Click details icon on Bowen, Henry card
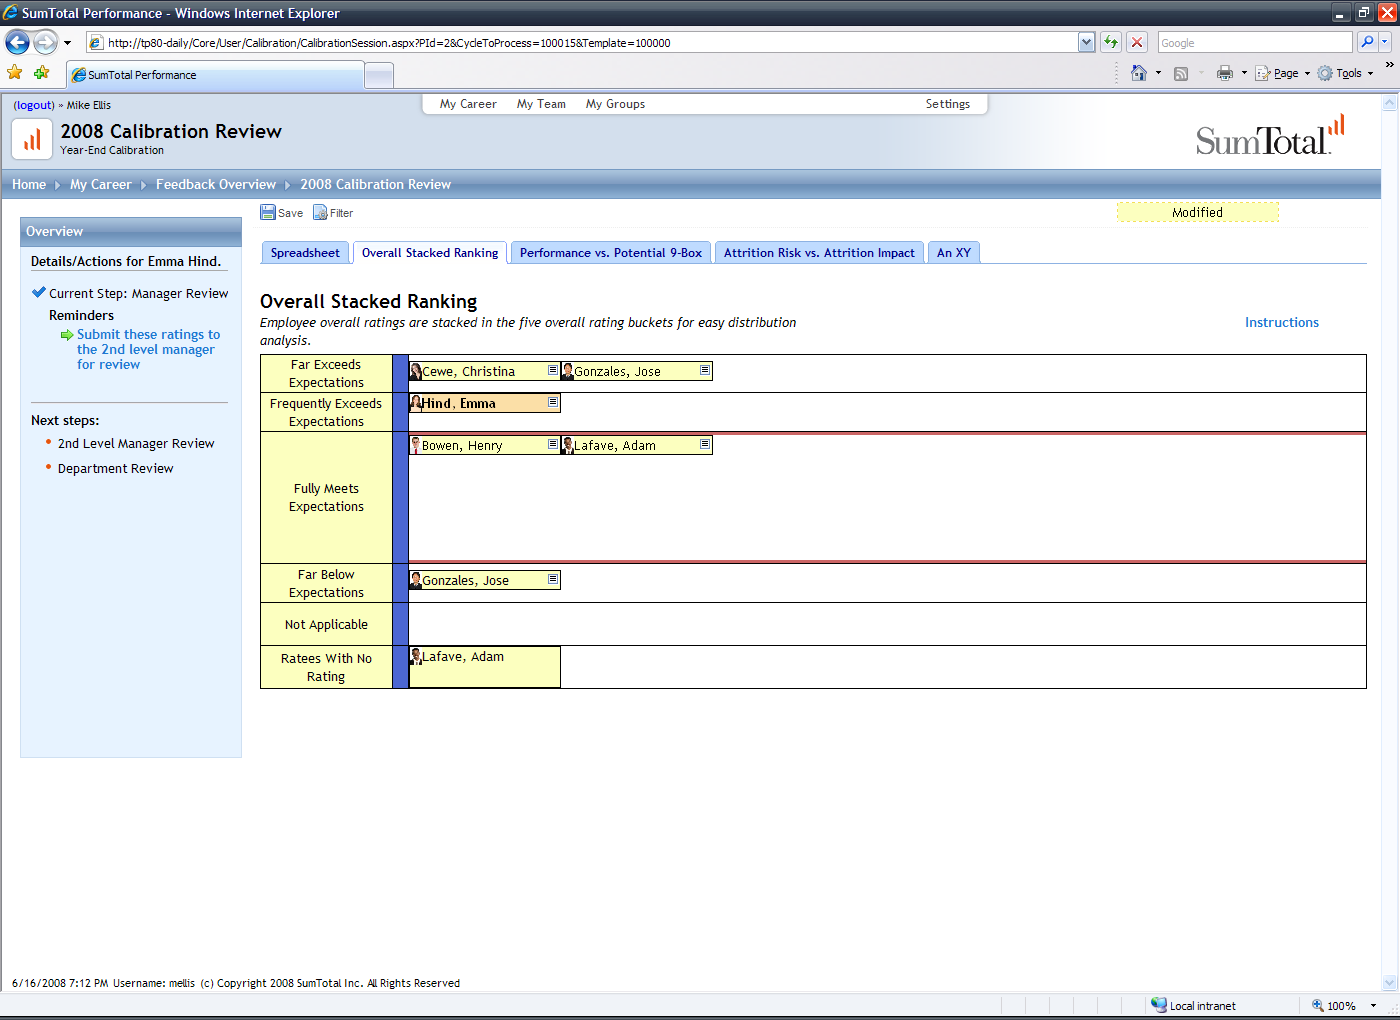Screen dimensions: 1400x1020 553,444
